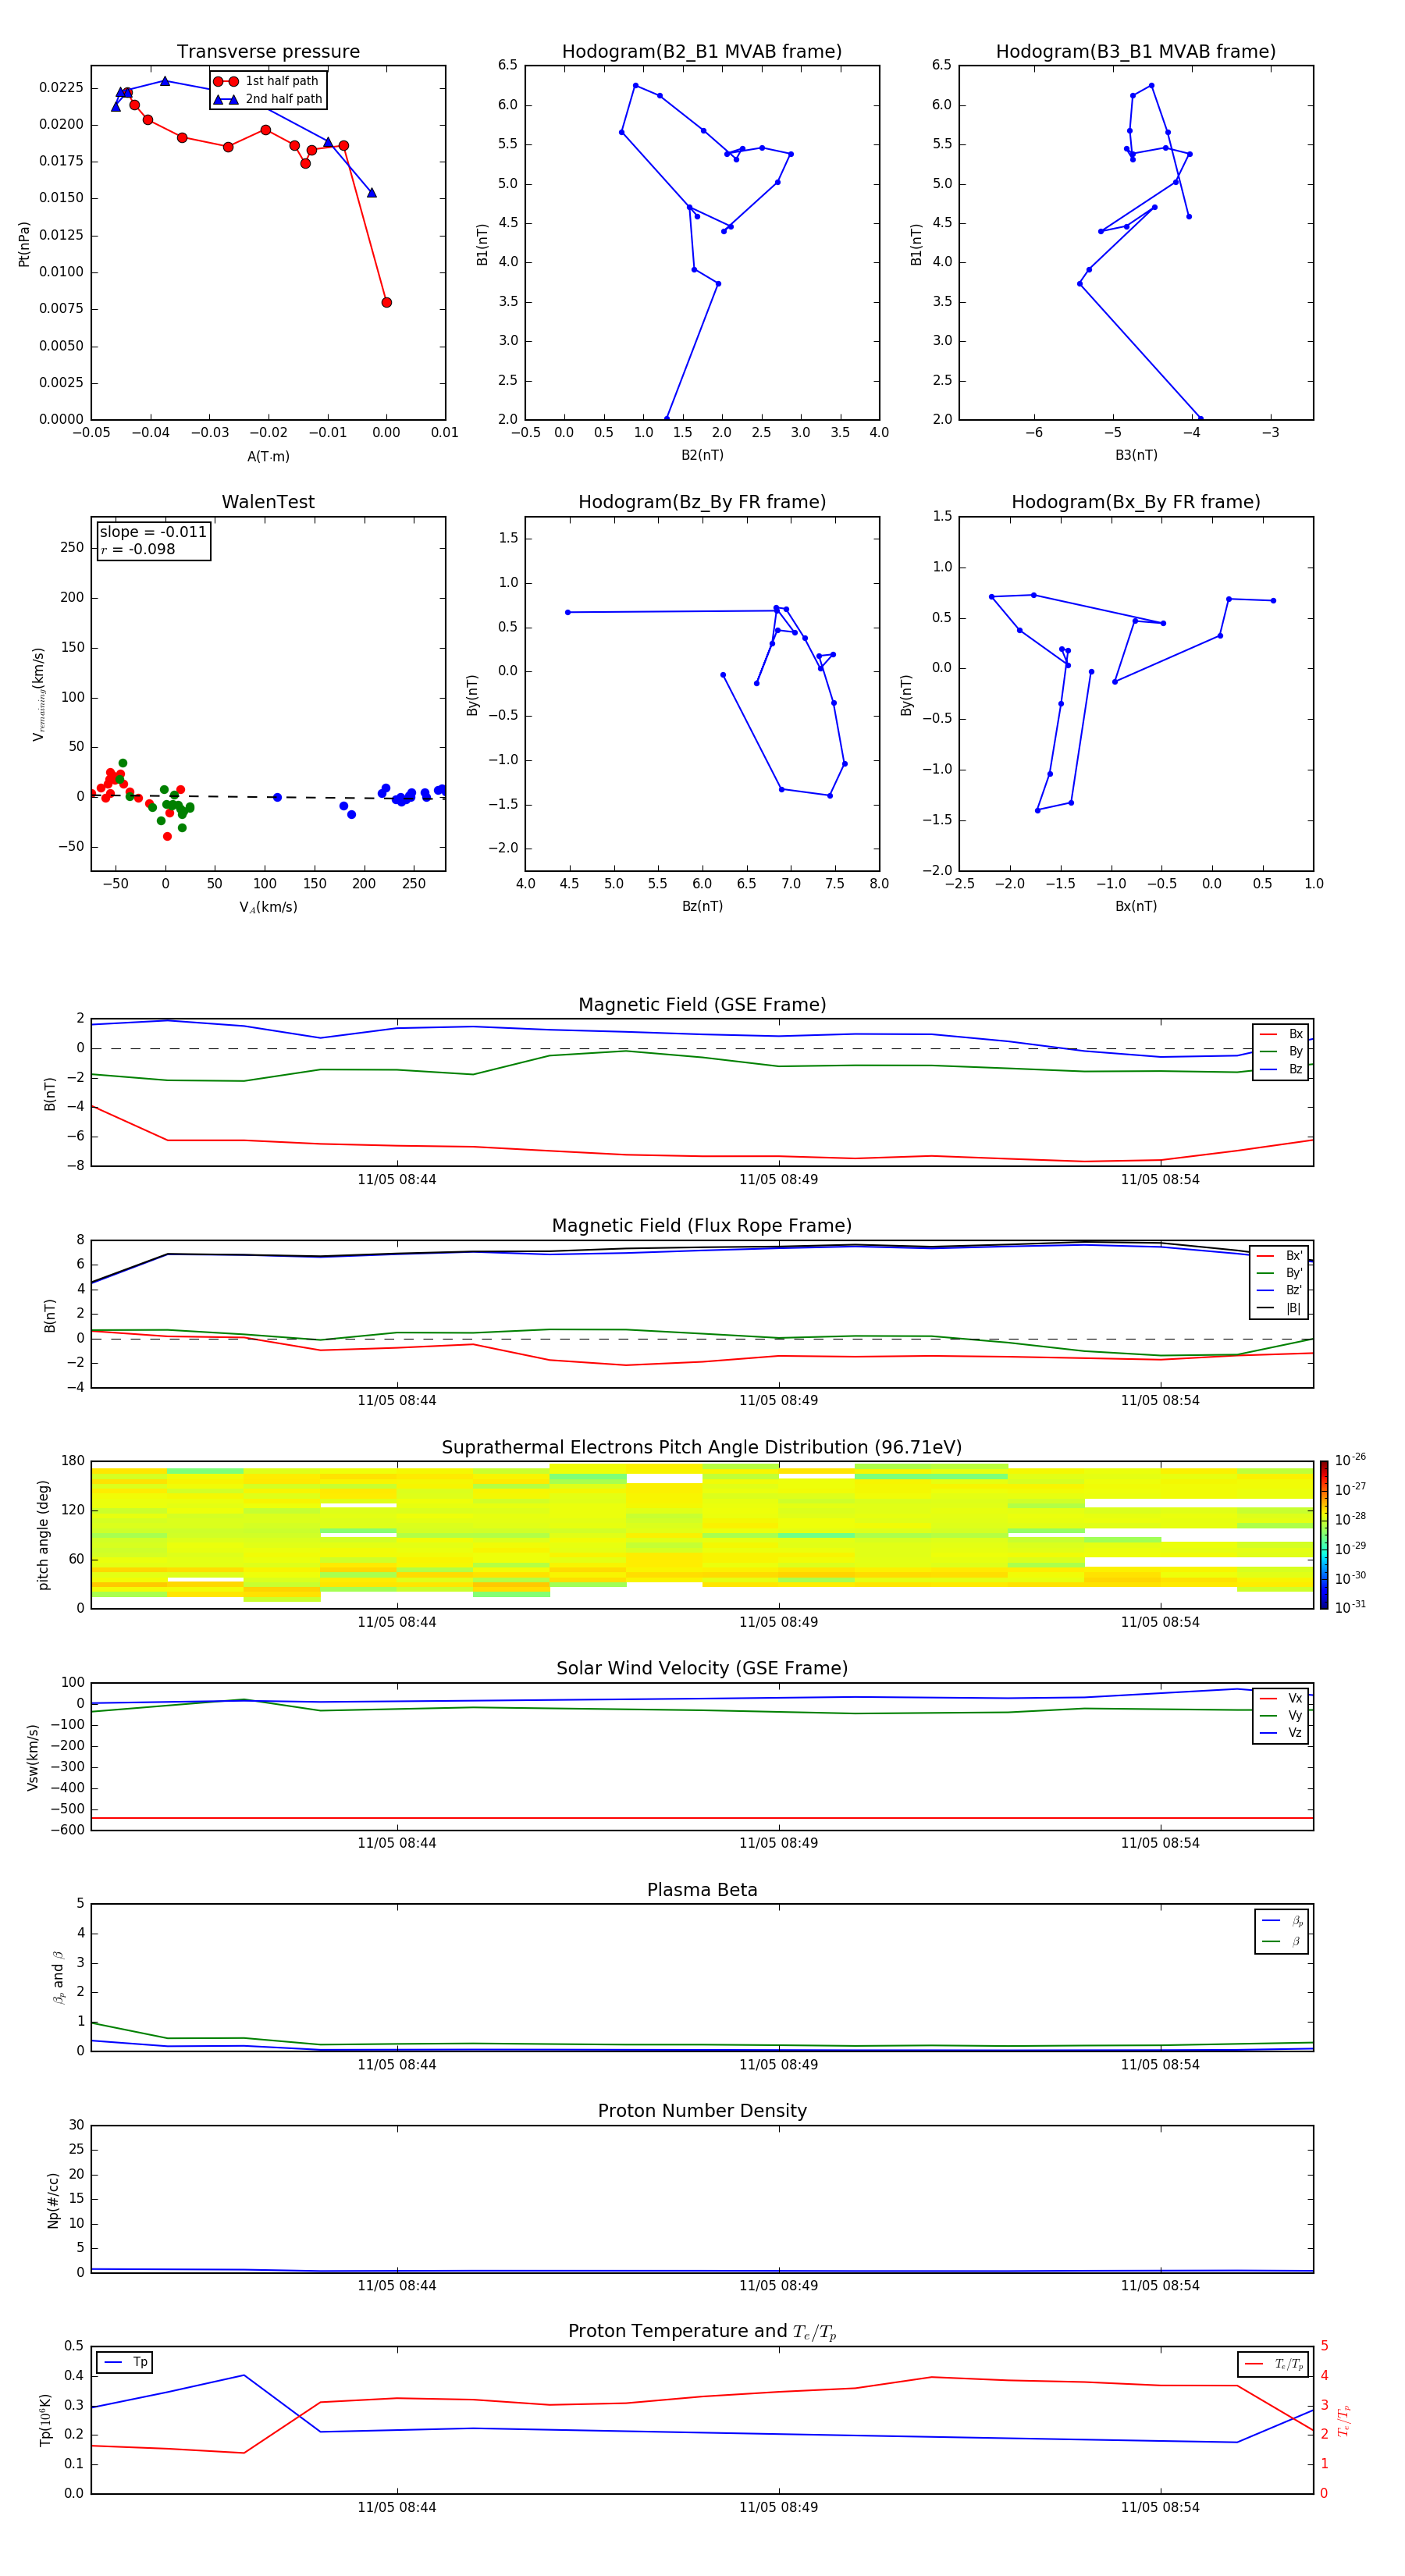Image resolution: width=1405 pixels, height=2576 pixels.
Task: Click the lowest red point in Transverse pressure
Action: click(x=386, y=302)
